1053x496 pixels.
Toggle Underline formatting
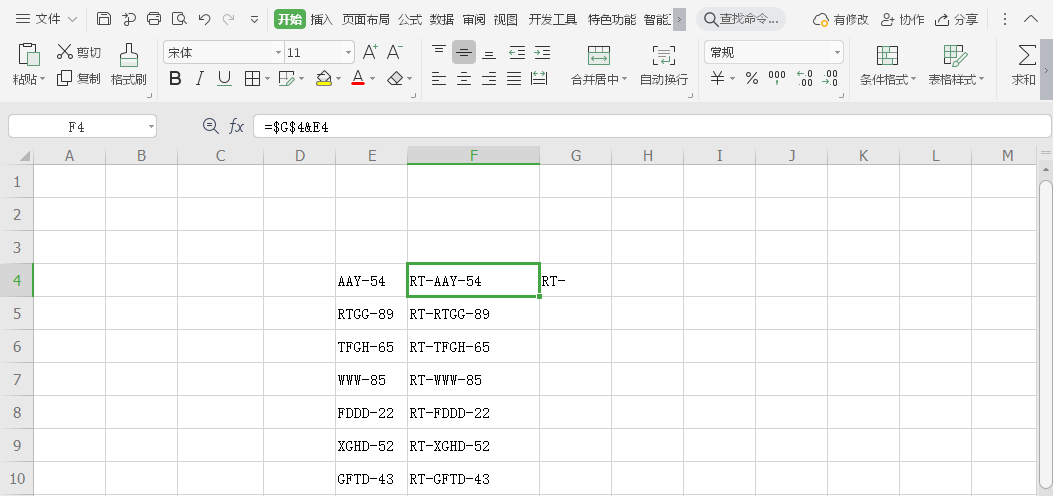(x=224, y=79)
